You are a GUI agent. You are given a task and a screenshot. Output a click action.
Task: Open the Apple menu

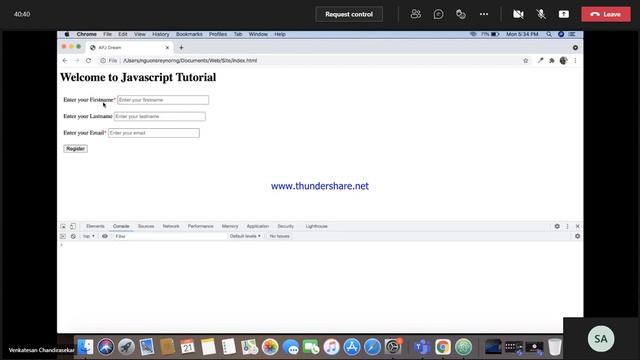[67, 34]
